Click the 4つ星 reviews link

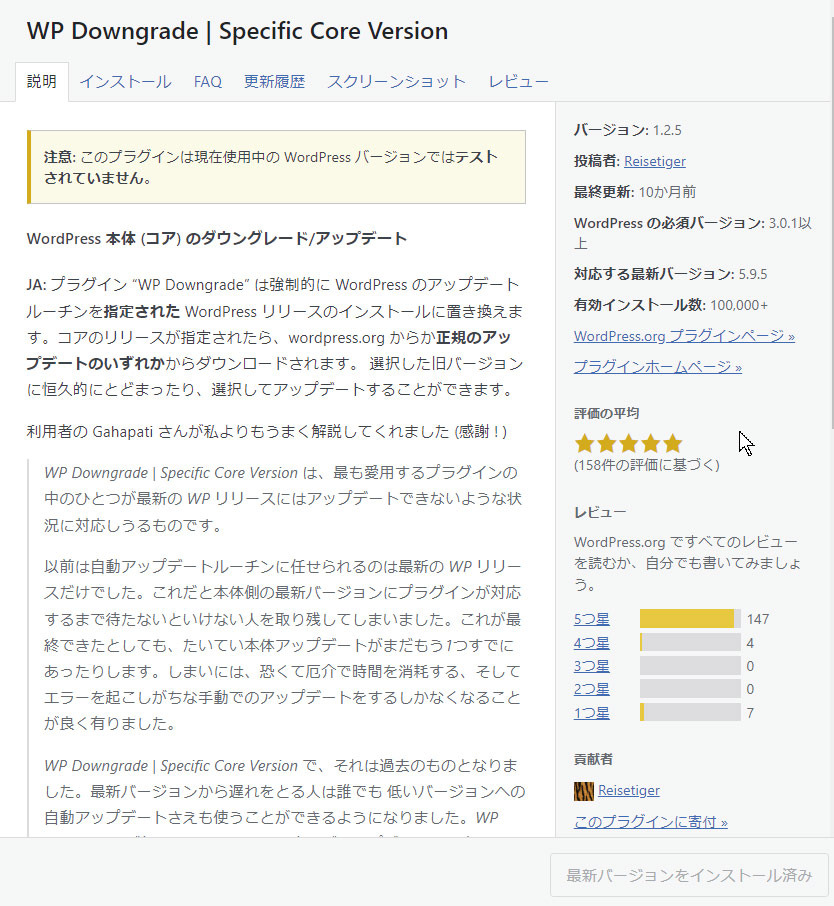591,643
